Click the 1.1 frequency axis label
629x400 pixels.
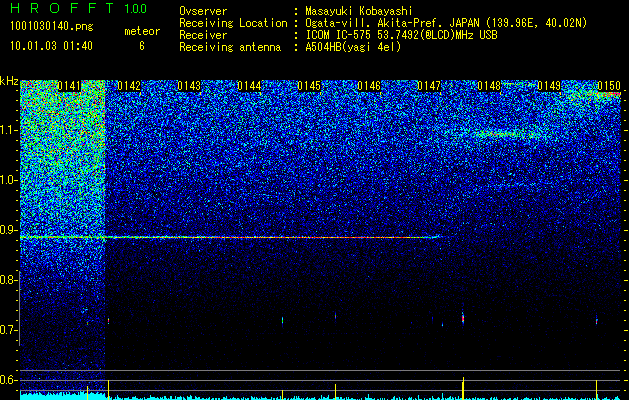coord(8,130)
